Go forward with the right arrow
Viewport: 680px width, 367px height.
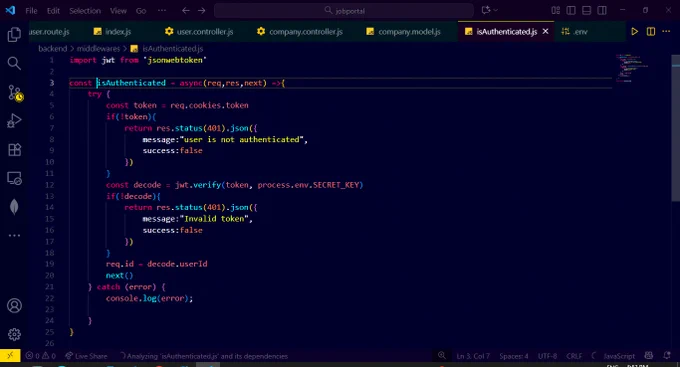(x=202, y=10)
